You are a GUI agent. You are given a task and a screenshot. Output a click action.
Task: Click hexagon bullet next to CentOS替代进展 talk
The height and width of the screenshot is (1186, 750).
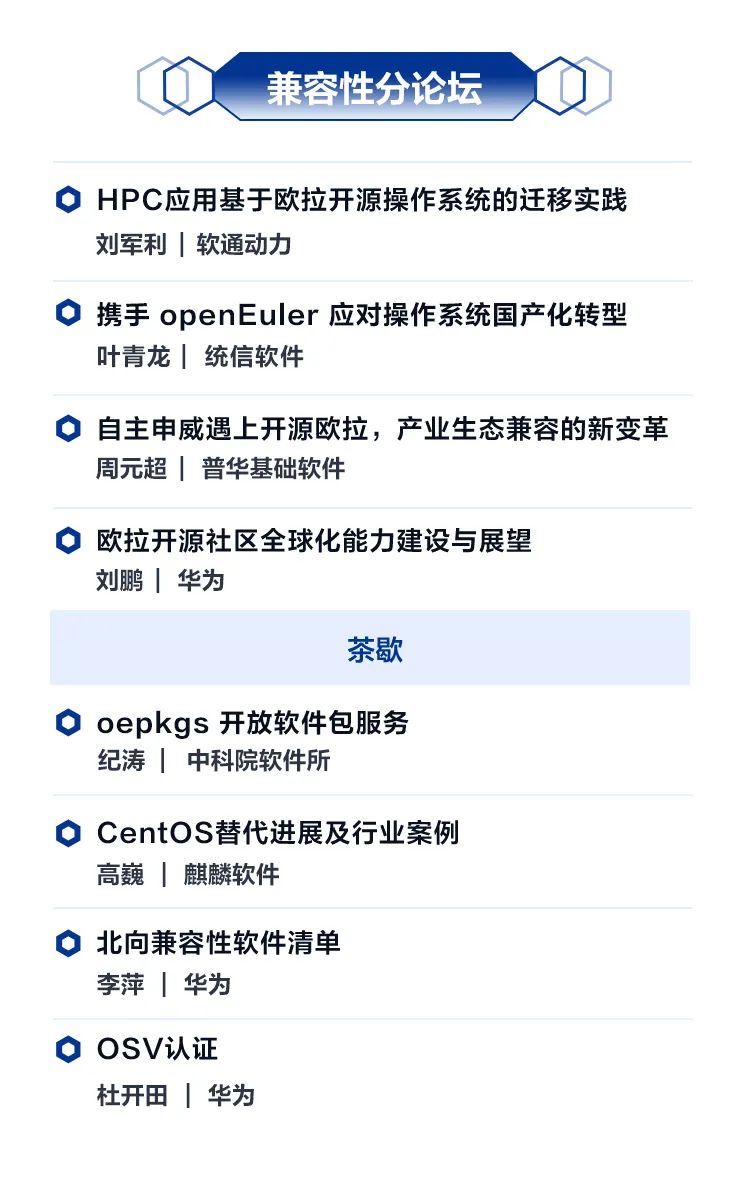(x=68, y=833)
